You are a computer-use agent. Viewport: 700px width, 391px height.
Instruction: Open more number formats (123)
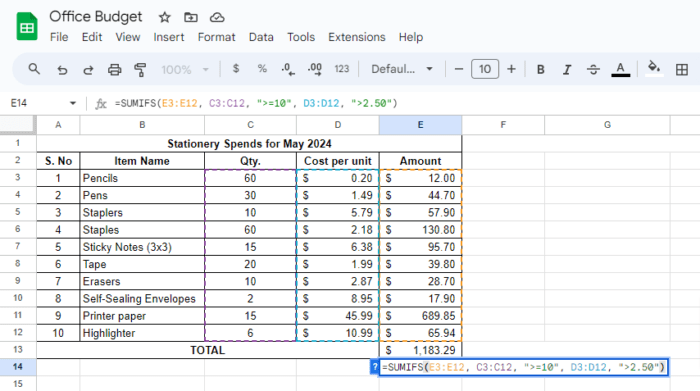pos(342,69)
